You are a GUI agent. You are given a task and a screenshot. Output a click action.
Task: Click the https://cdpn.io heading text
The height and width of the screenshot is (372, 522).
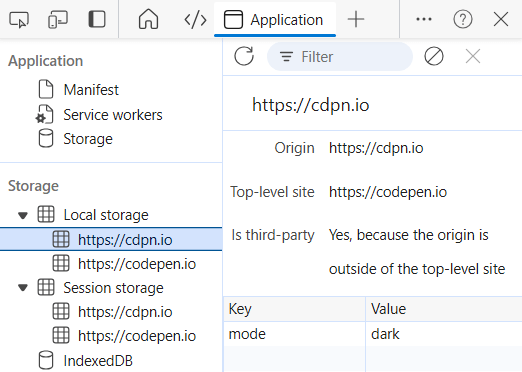[x=311, y=105]
